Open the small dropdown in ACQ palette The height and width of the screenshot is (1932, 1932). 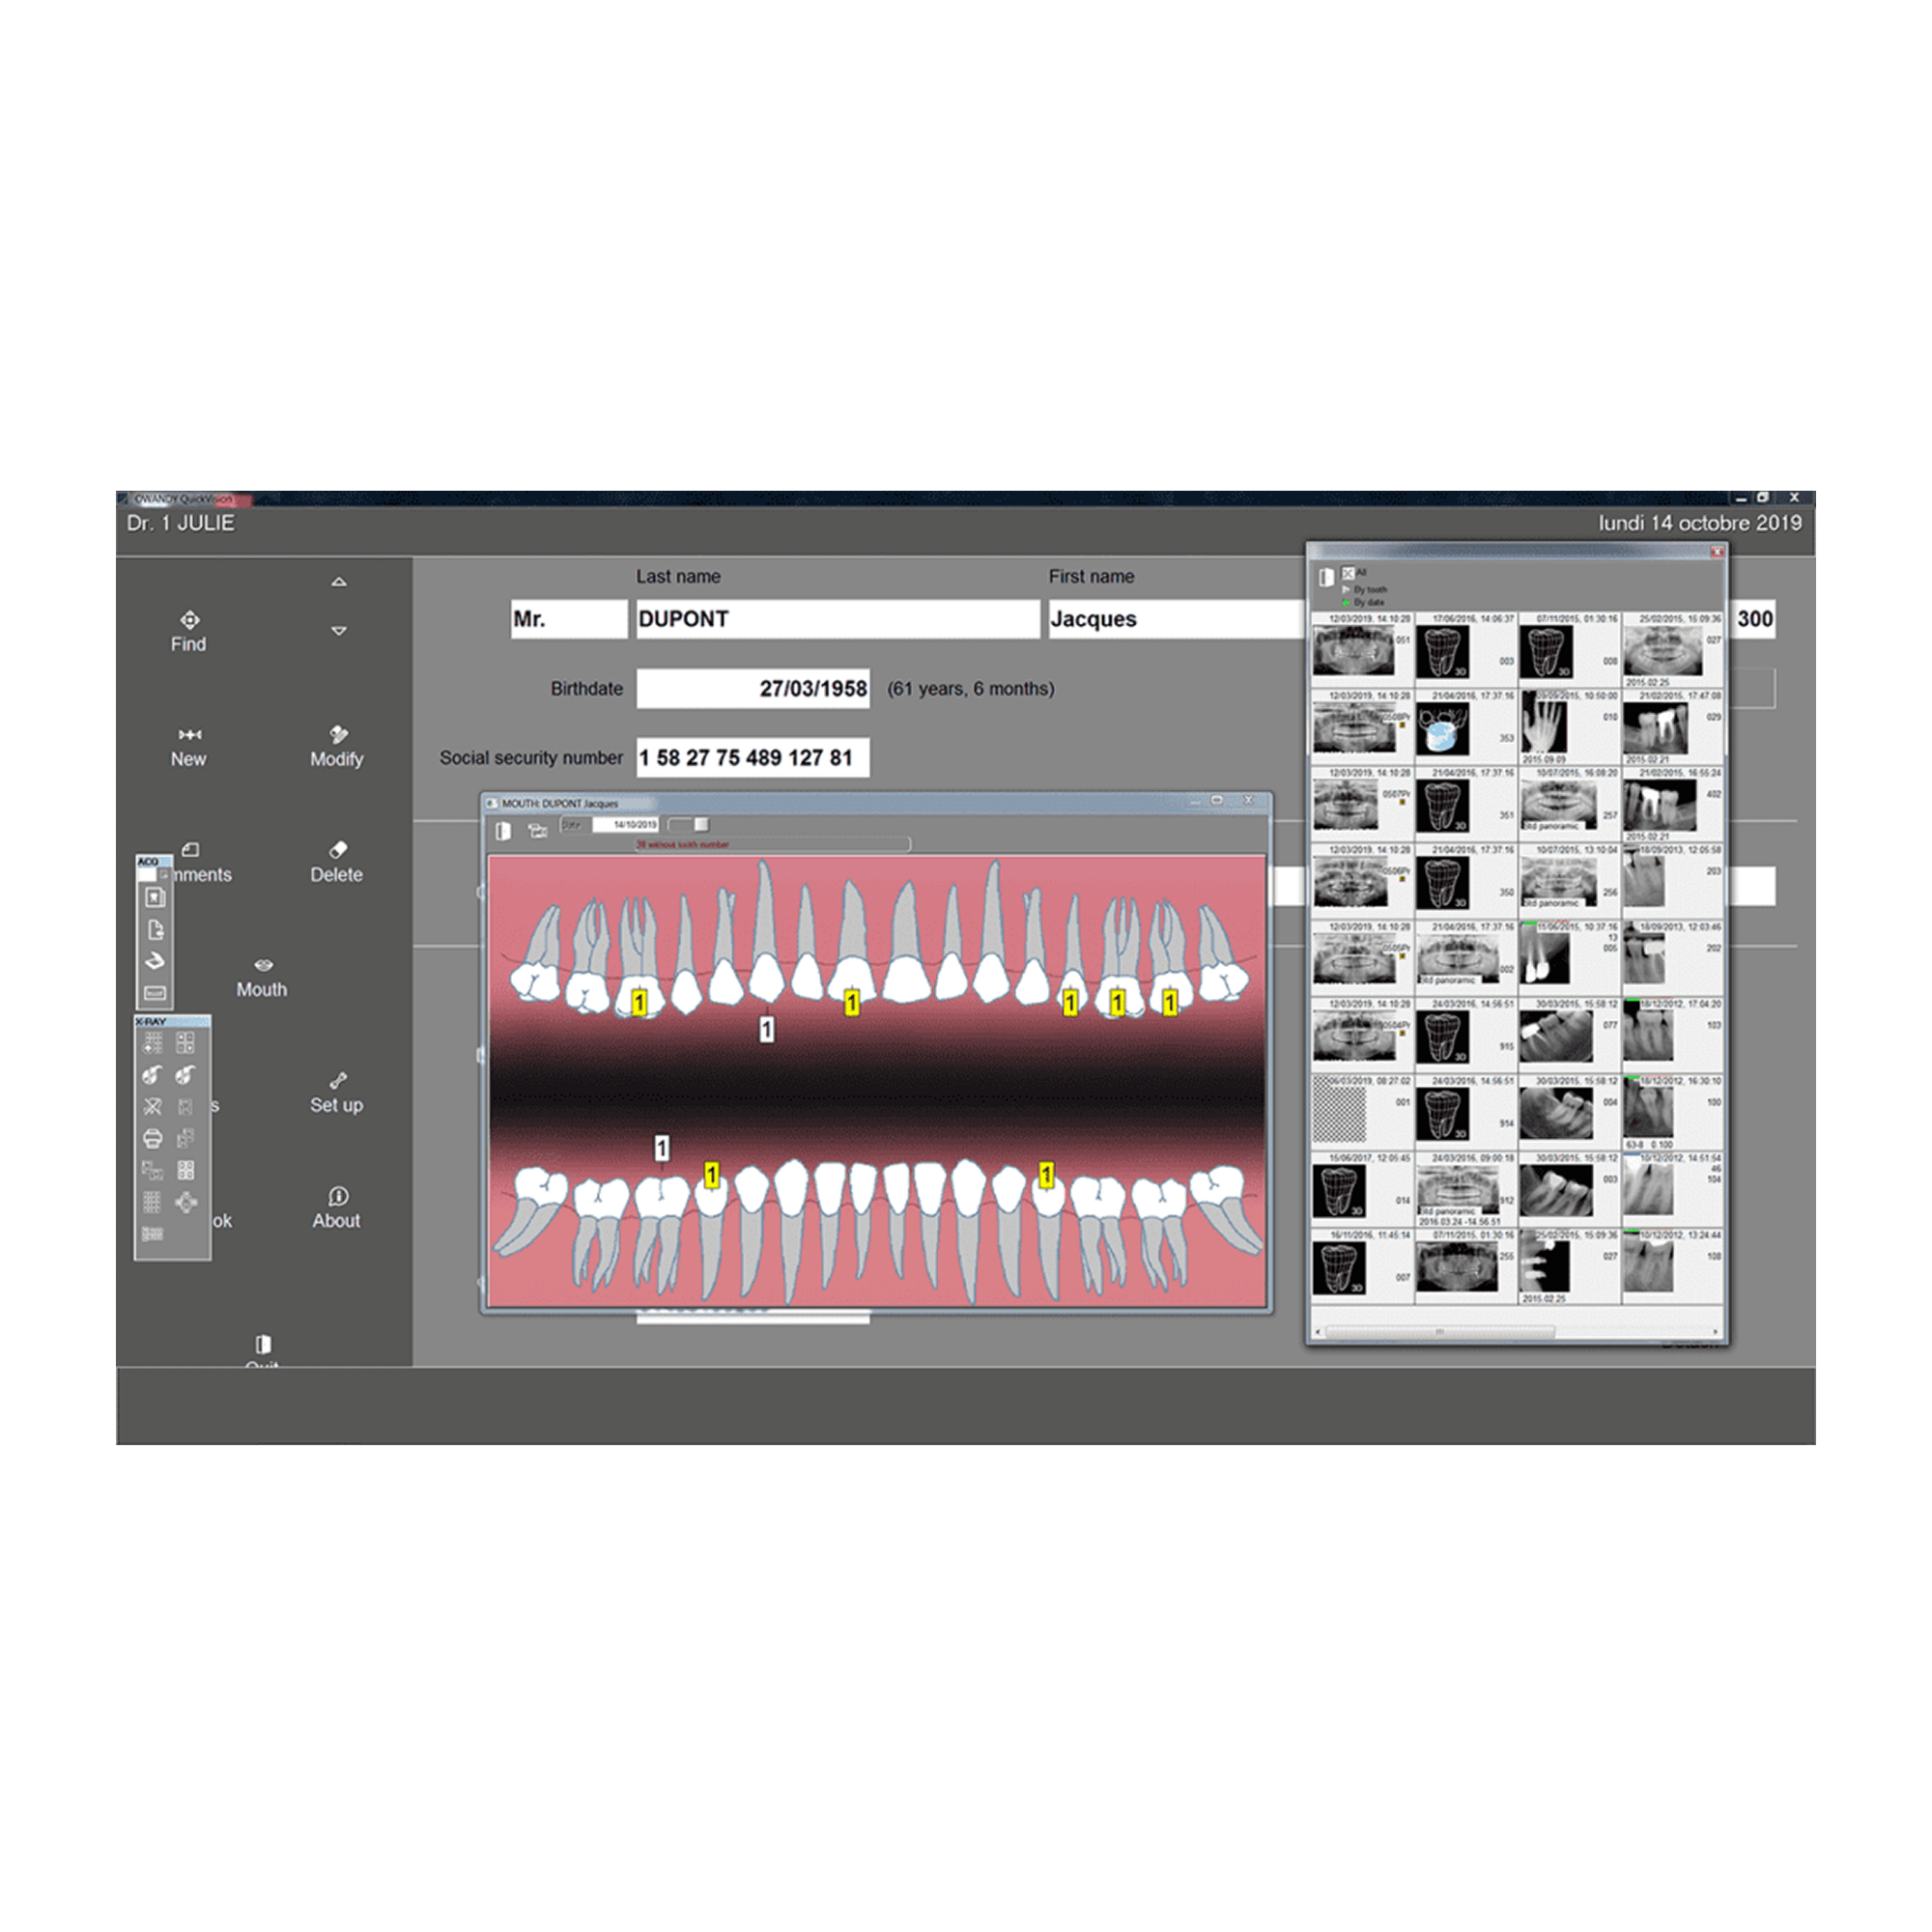point(164,875)
